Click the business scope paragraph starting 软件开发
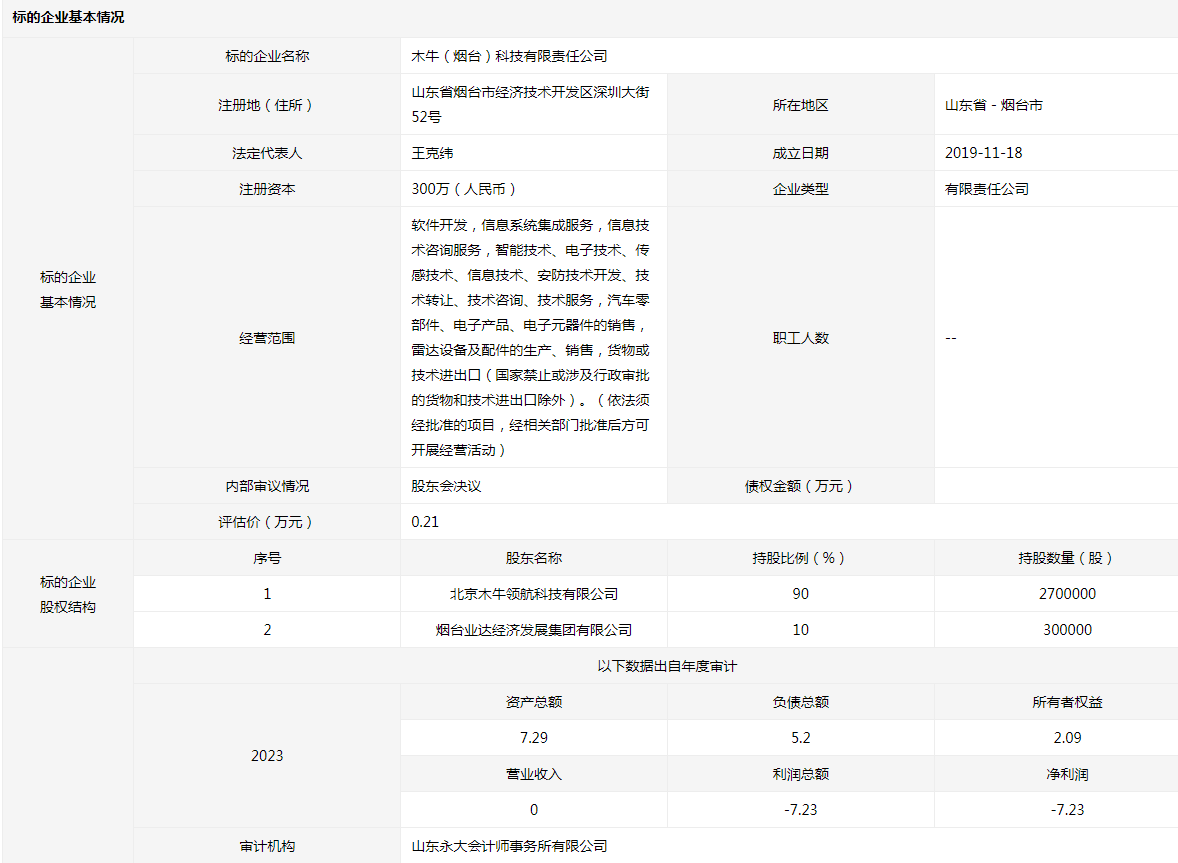1178x863 pixels. tap(530, 337)
